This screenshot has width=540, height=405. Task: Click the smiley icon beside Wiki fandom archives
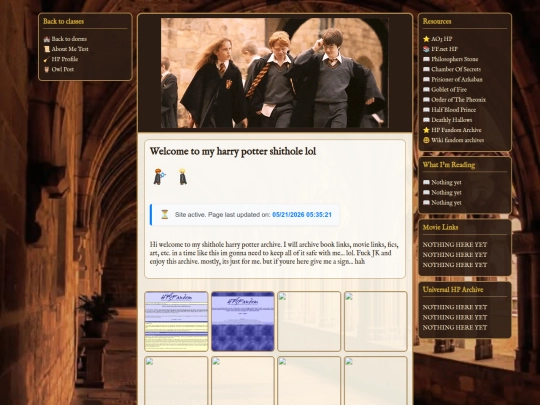point(426,140)
